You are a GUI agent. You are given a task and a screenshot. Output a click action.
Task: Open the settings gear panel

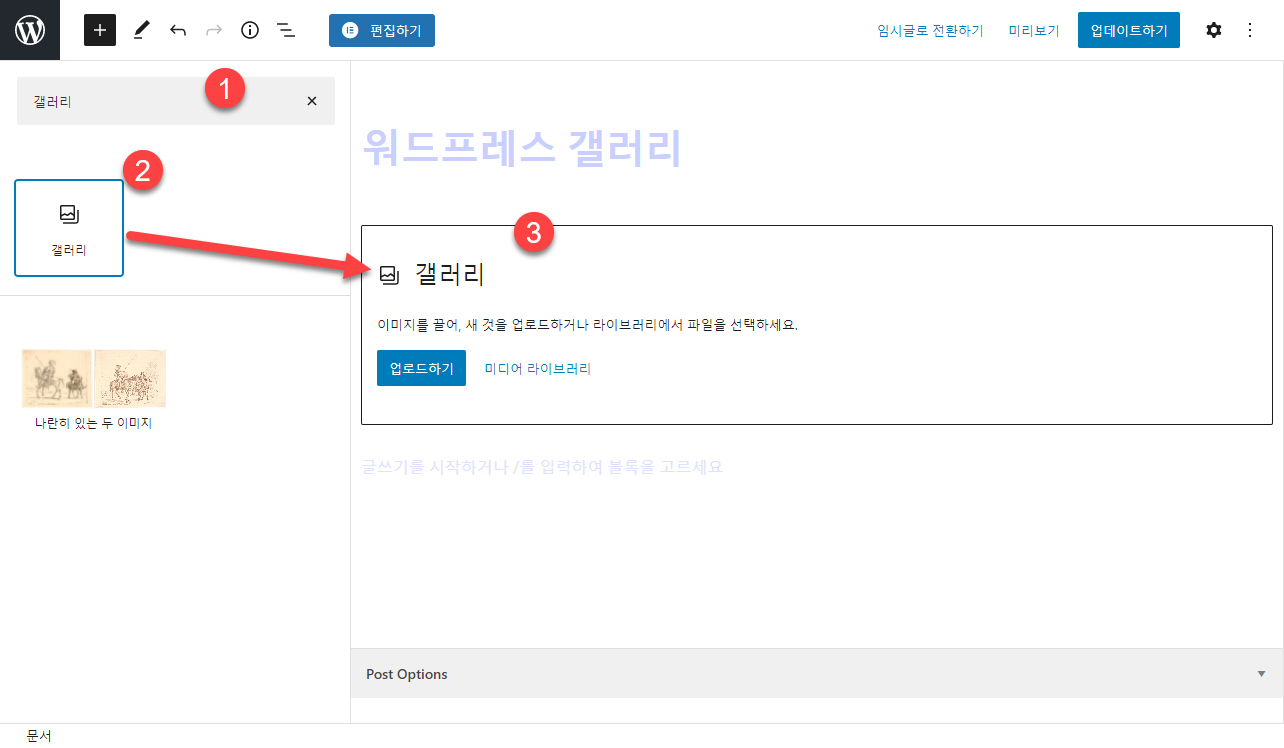click(x=1213, y=30)
